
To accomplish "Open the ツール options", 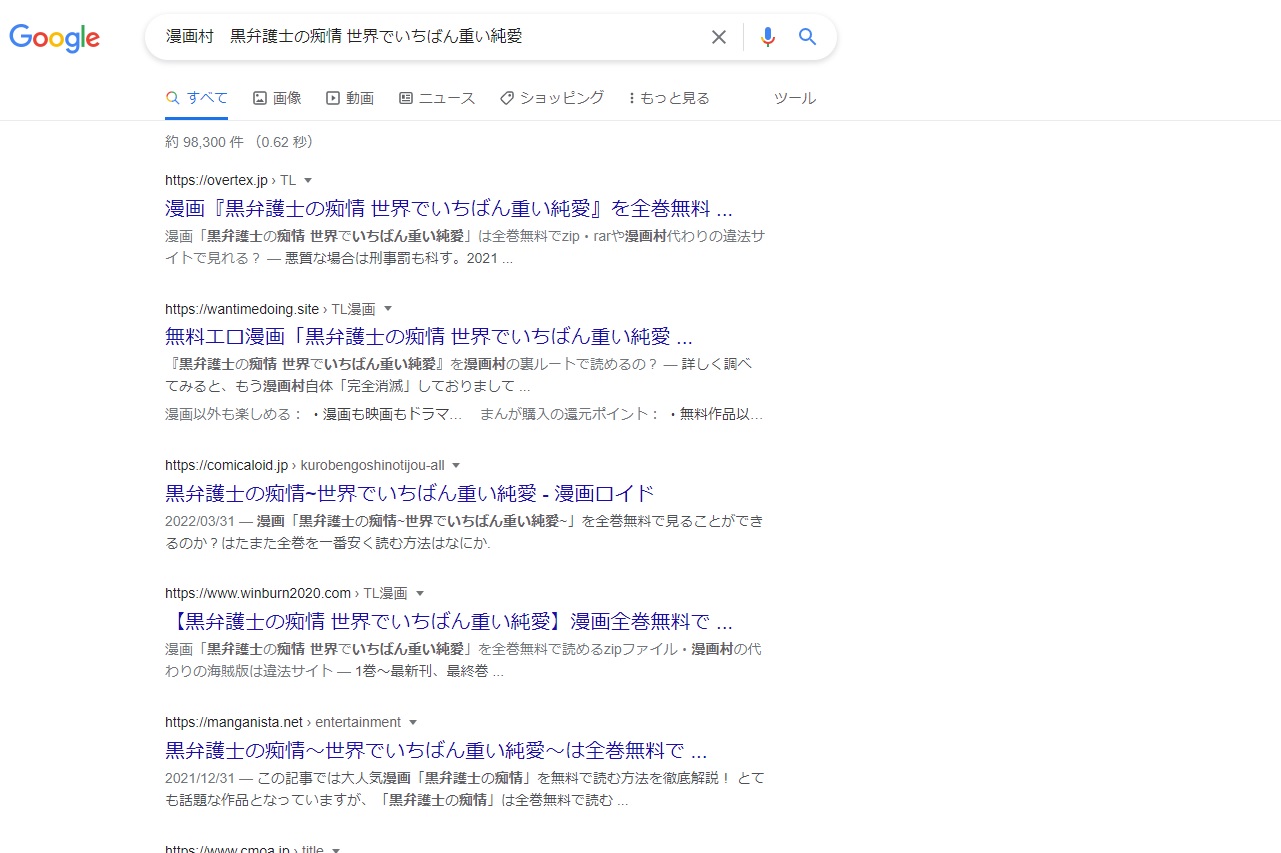I will point(795,98).
